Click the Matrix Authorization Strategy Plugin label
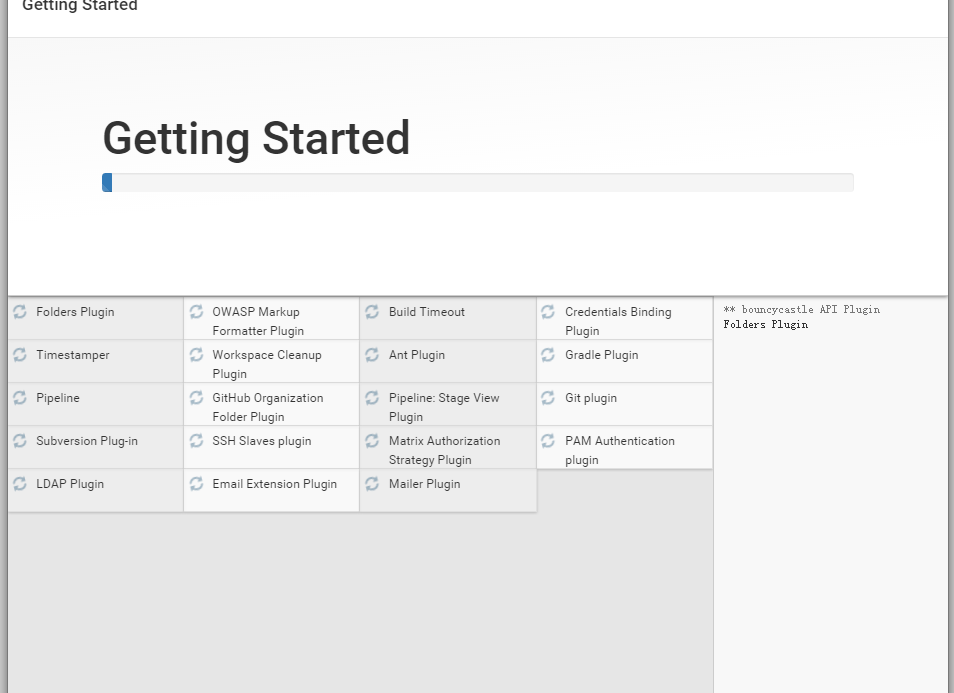Image resolution: width=954 pixels, height=693 pixels. (x=444, y=450)
